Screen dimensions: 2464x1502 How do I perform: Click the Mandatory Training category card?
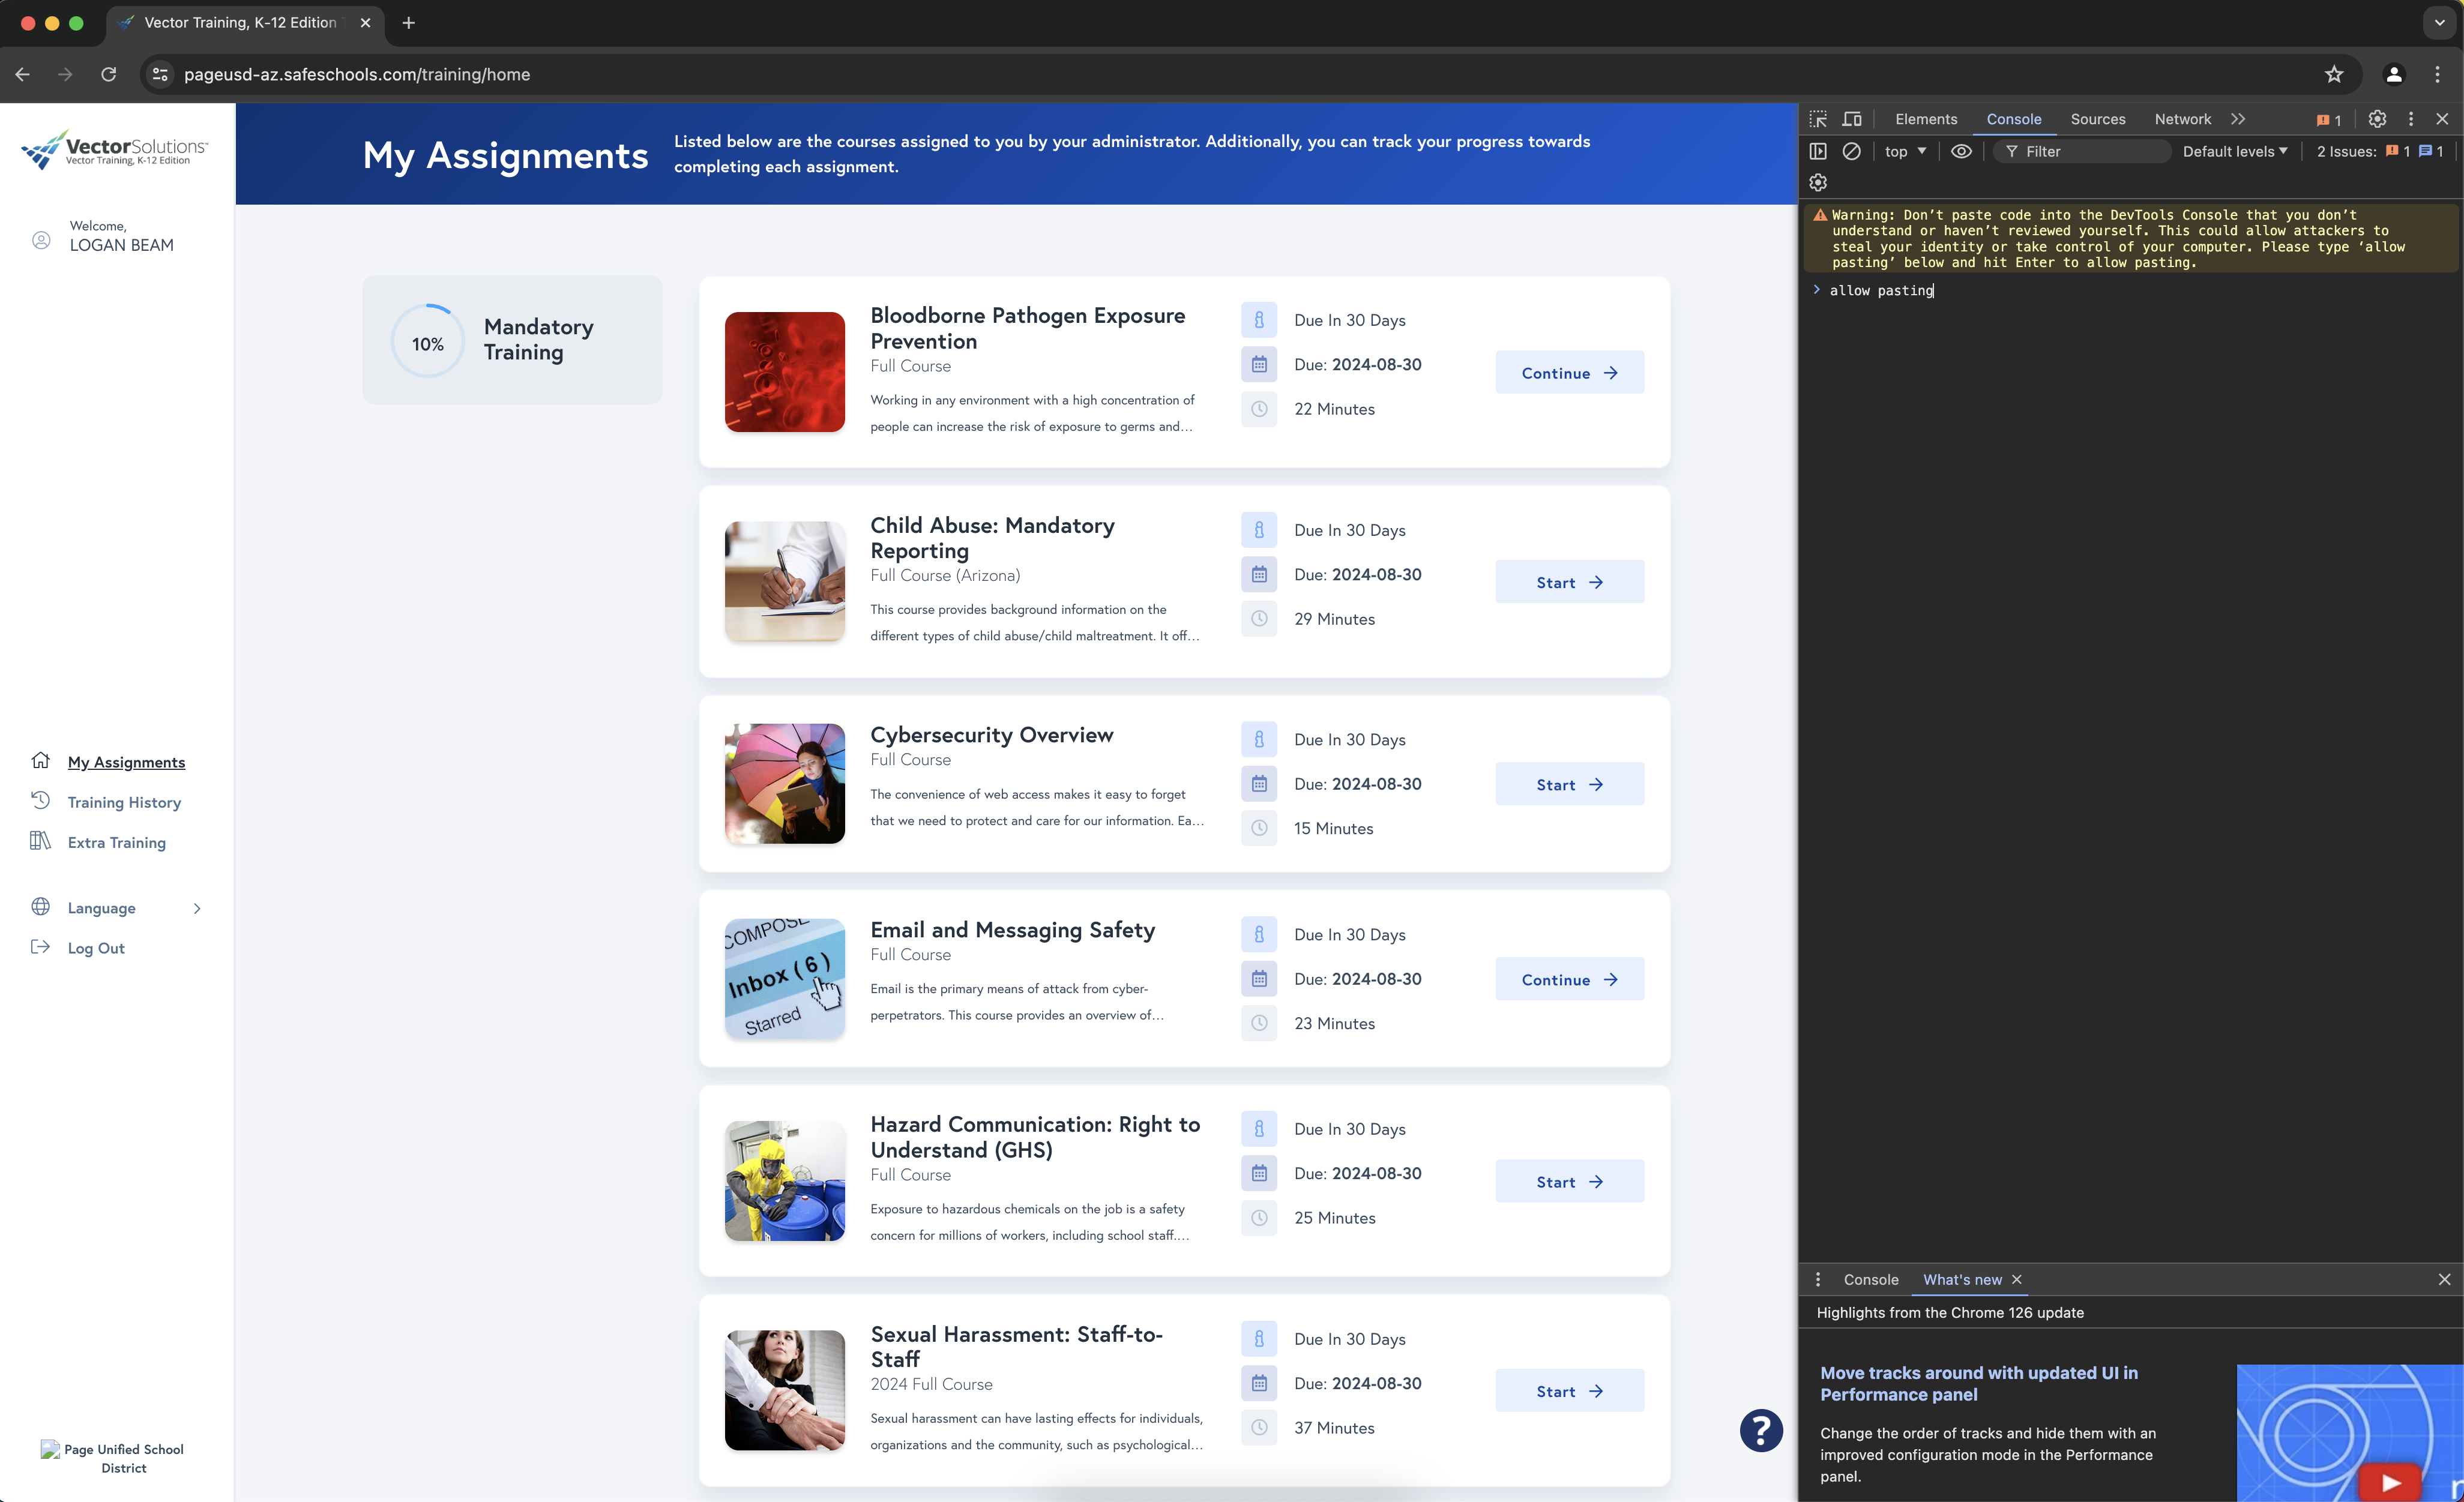[x=512, y=340]
